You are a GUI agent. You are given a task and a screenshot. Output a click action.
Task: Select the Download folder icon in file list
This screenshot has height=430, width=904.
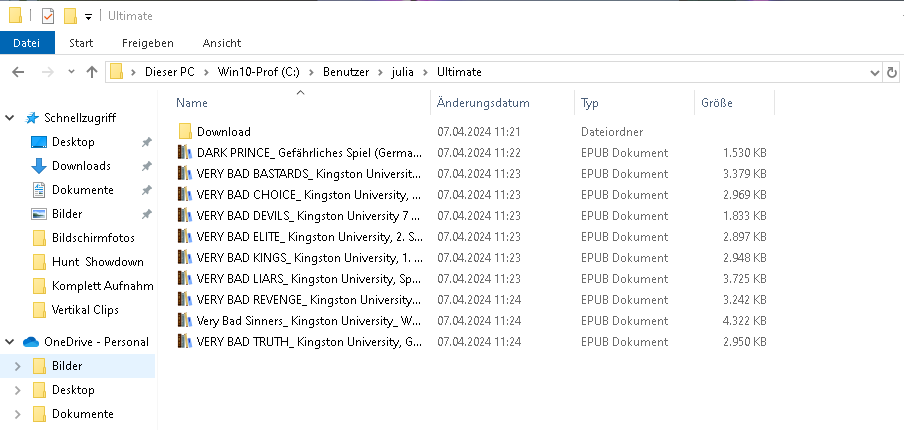tap(185, 132)
